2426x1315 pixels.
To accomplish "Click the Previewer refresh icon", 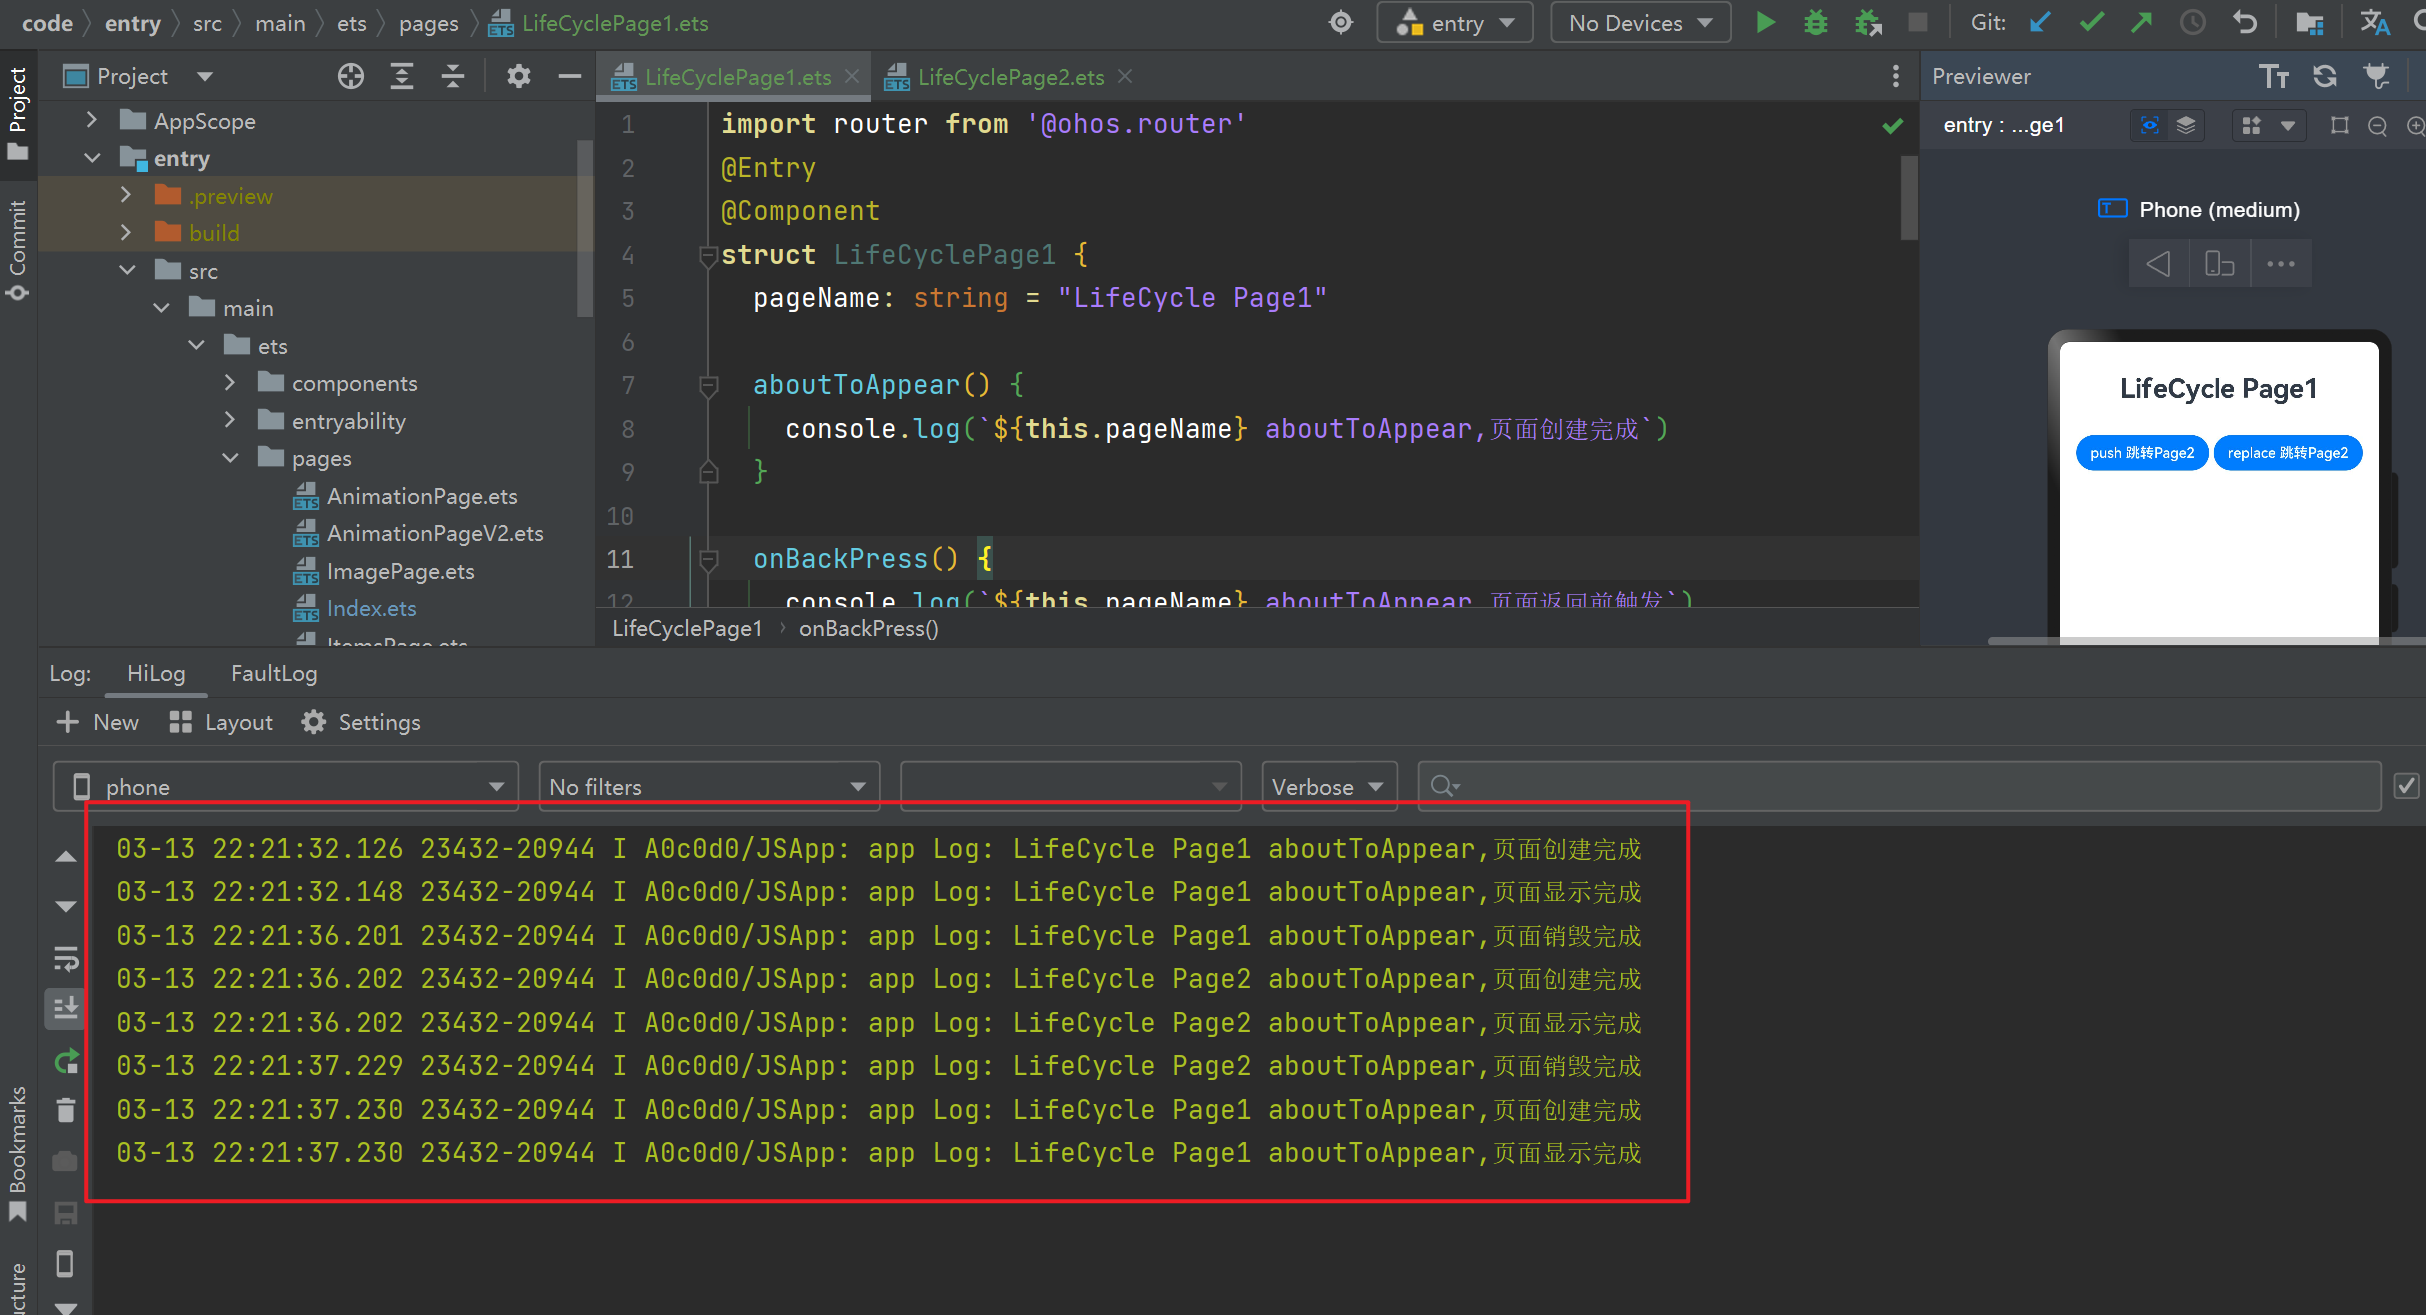I will (x=2325, y=76).
